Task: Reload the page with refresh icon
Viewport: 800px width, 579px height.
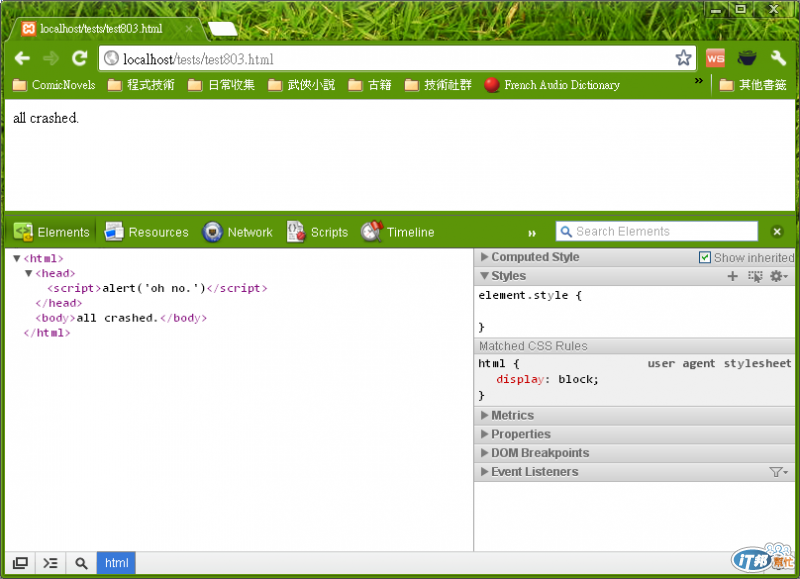Action: [80, 59]
